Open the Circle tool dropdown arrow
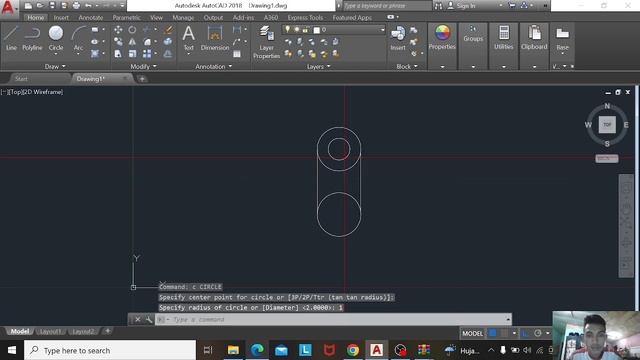This screenshot has width=640, height=360. point(56,54)
